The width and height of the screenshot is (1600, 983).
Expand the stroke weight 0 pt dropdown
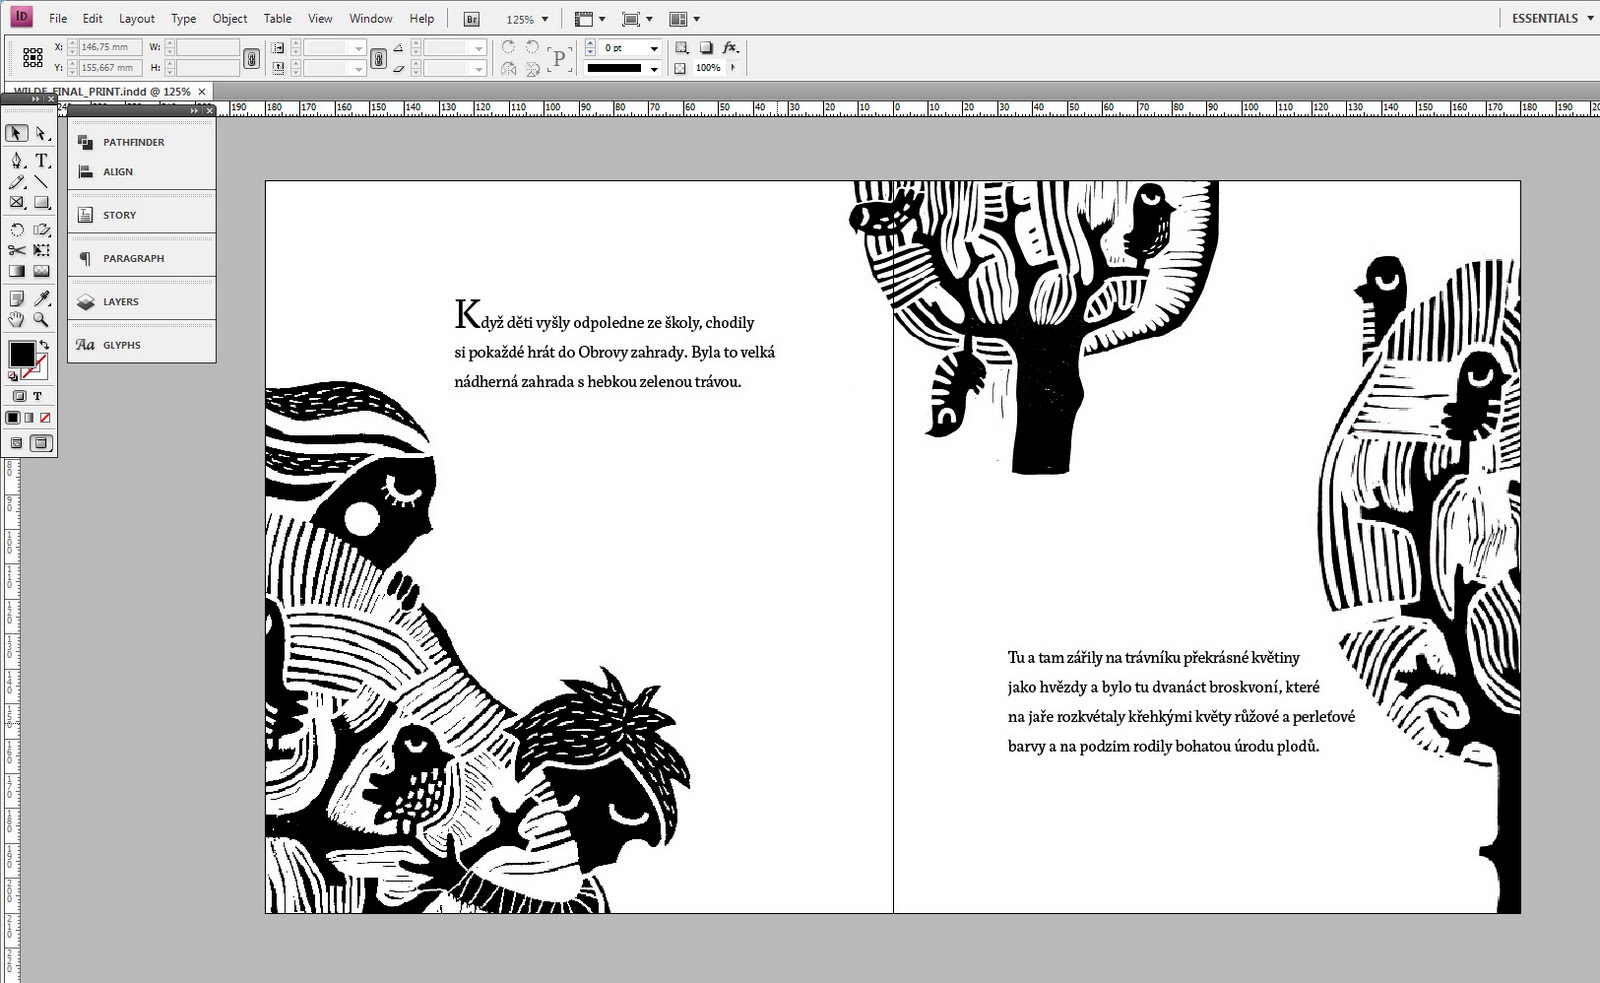(x=654, y=48)
